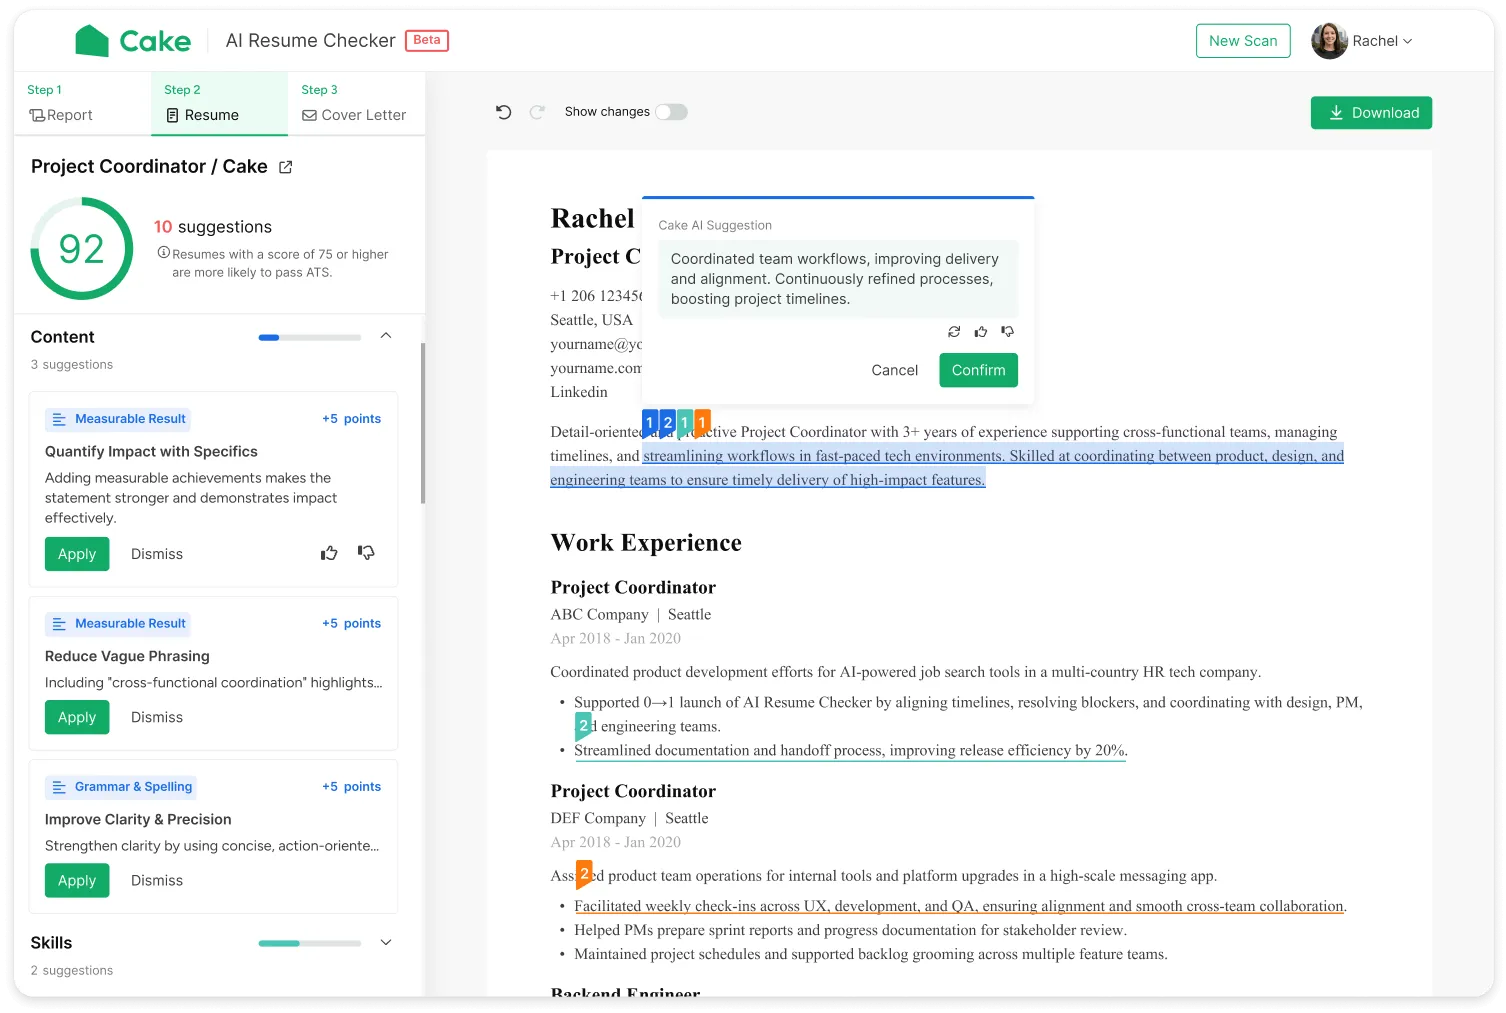This screenshot has width=1506, height=1013.
Task: Apply the Reduce Vague Phrasing suggestion
Action: [x=77, y=717]
